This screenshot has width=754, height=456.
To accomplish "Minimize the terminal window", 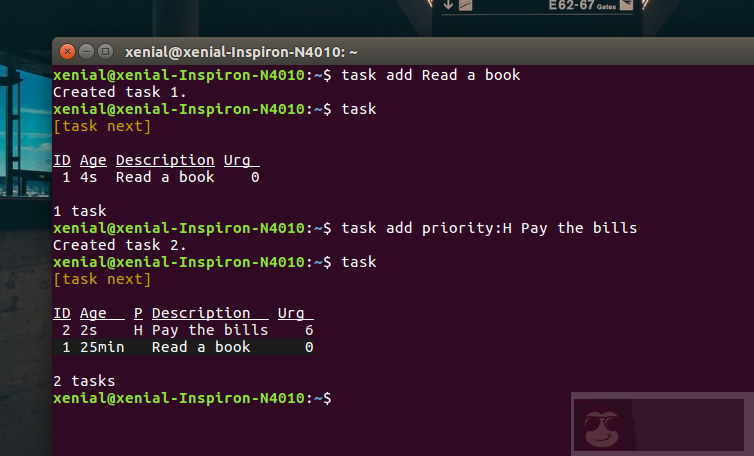I will click(x=86, y=51).
